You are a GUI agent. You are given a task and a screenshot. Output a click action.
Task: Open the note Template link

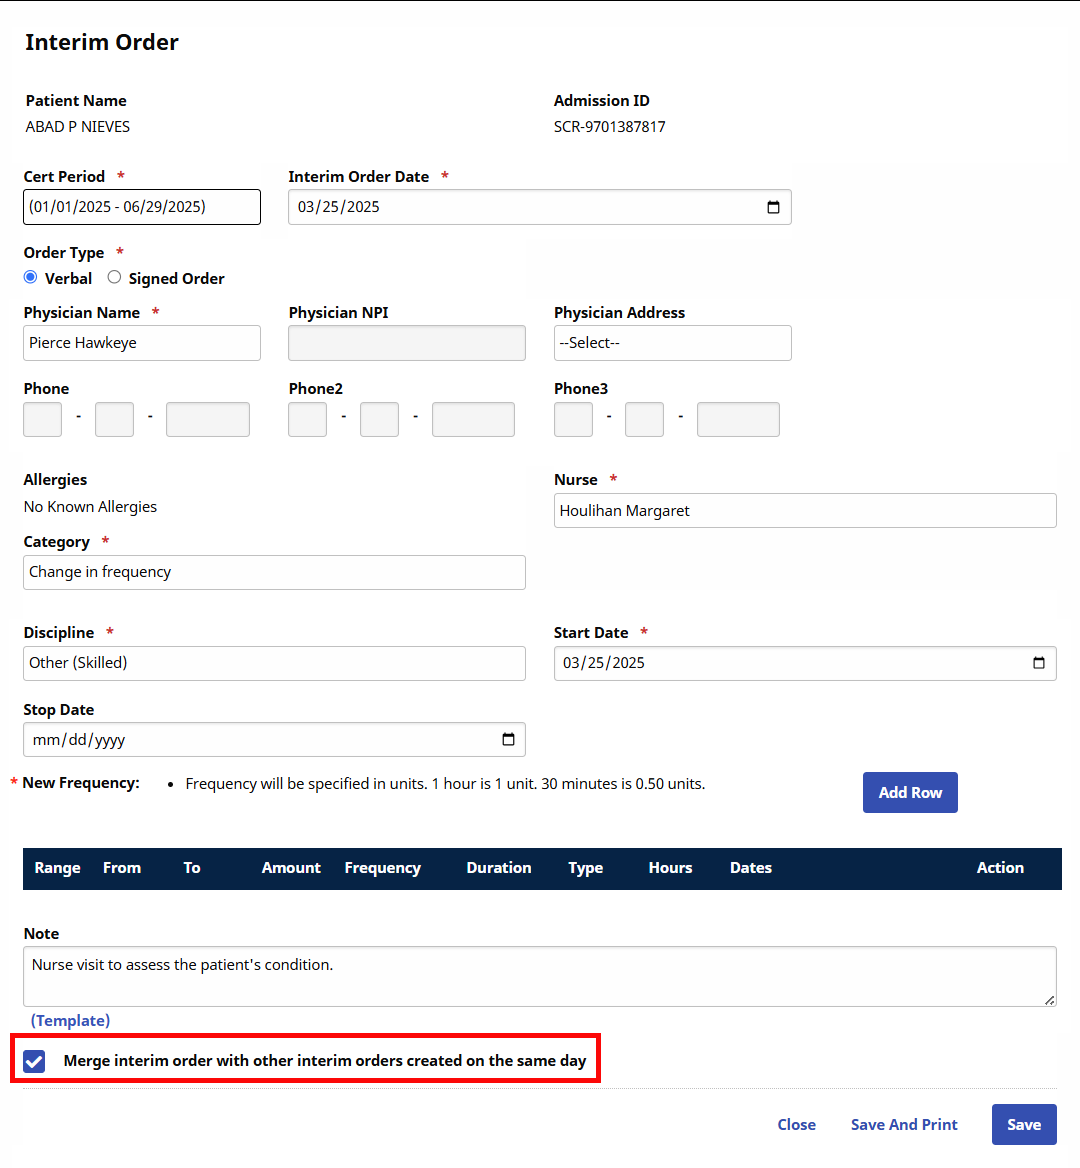click(x=70, y=1020)
